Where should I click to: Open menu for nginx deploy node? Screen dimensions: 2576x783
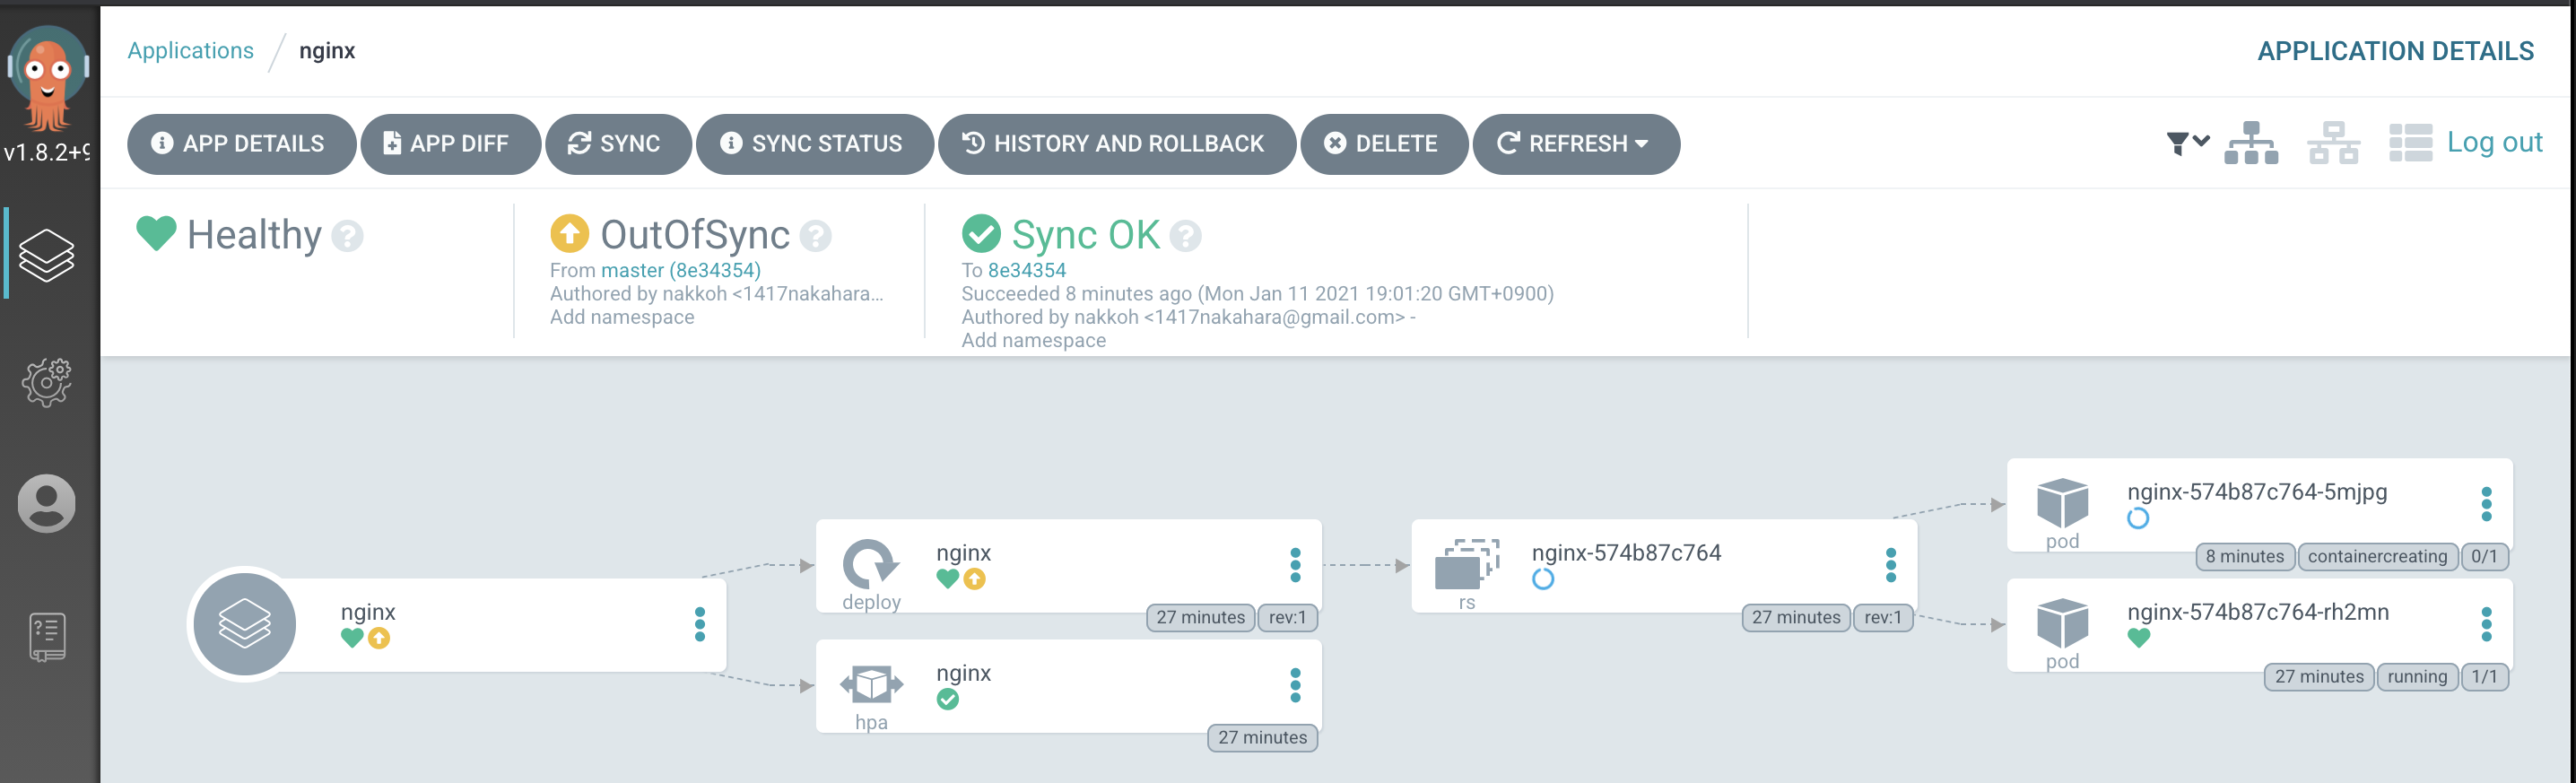pyautogui.click(x=1295, y=565)
